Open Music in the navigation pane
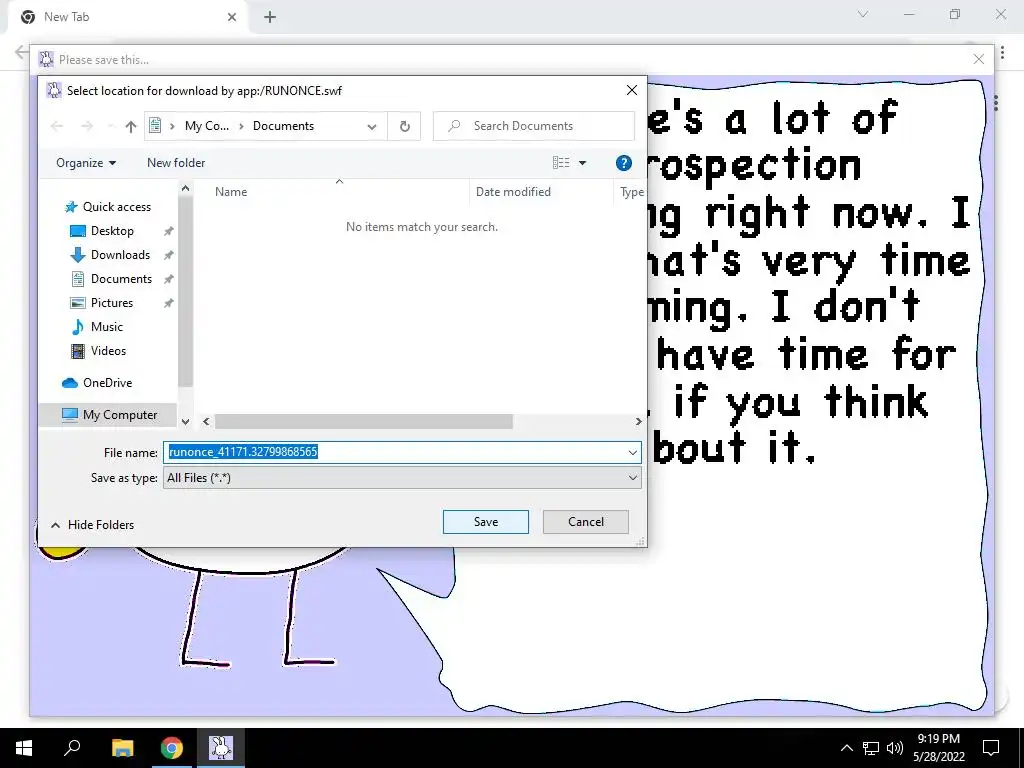 [x=106, y=327]
